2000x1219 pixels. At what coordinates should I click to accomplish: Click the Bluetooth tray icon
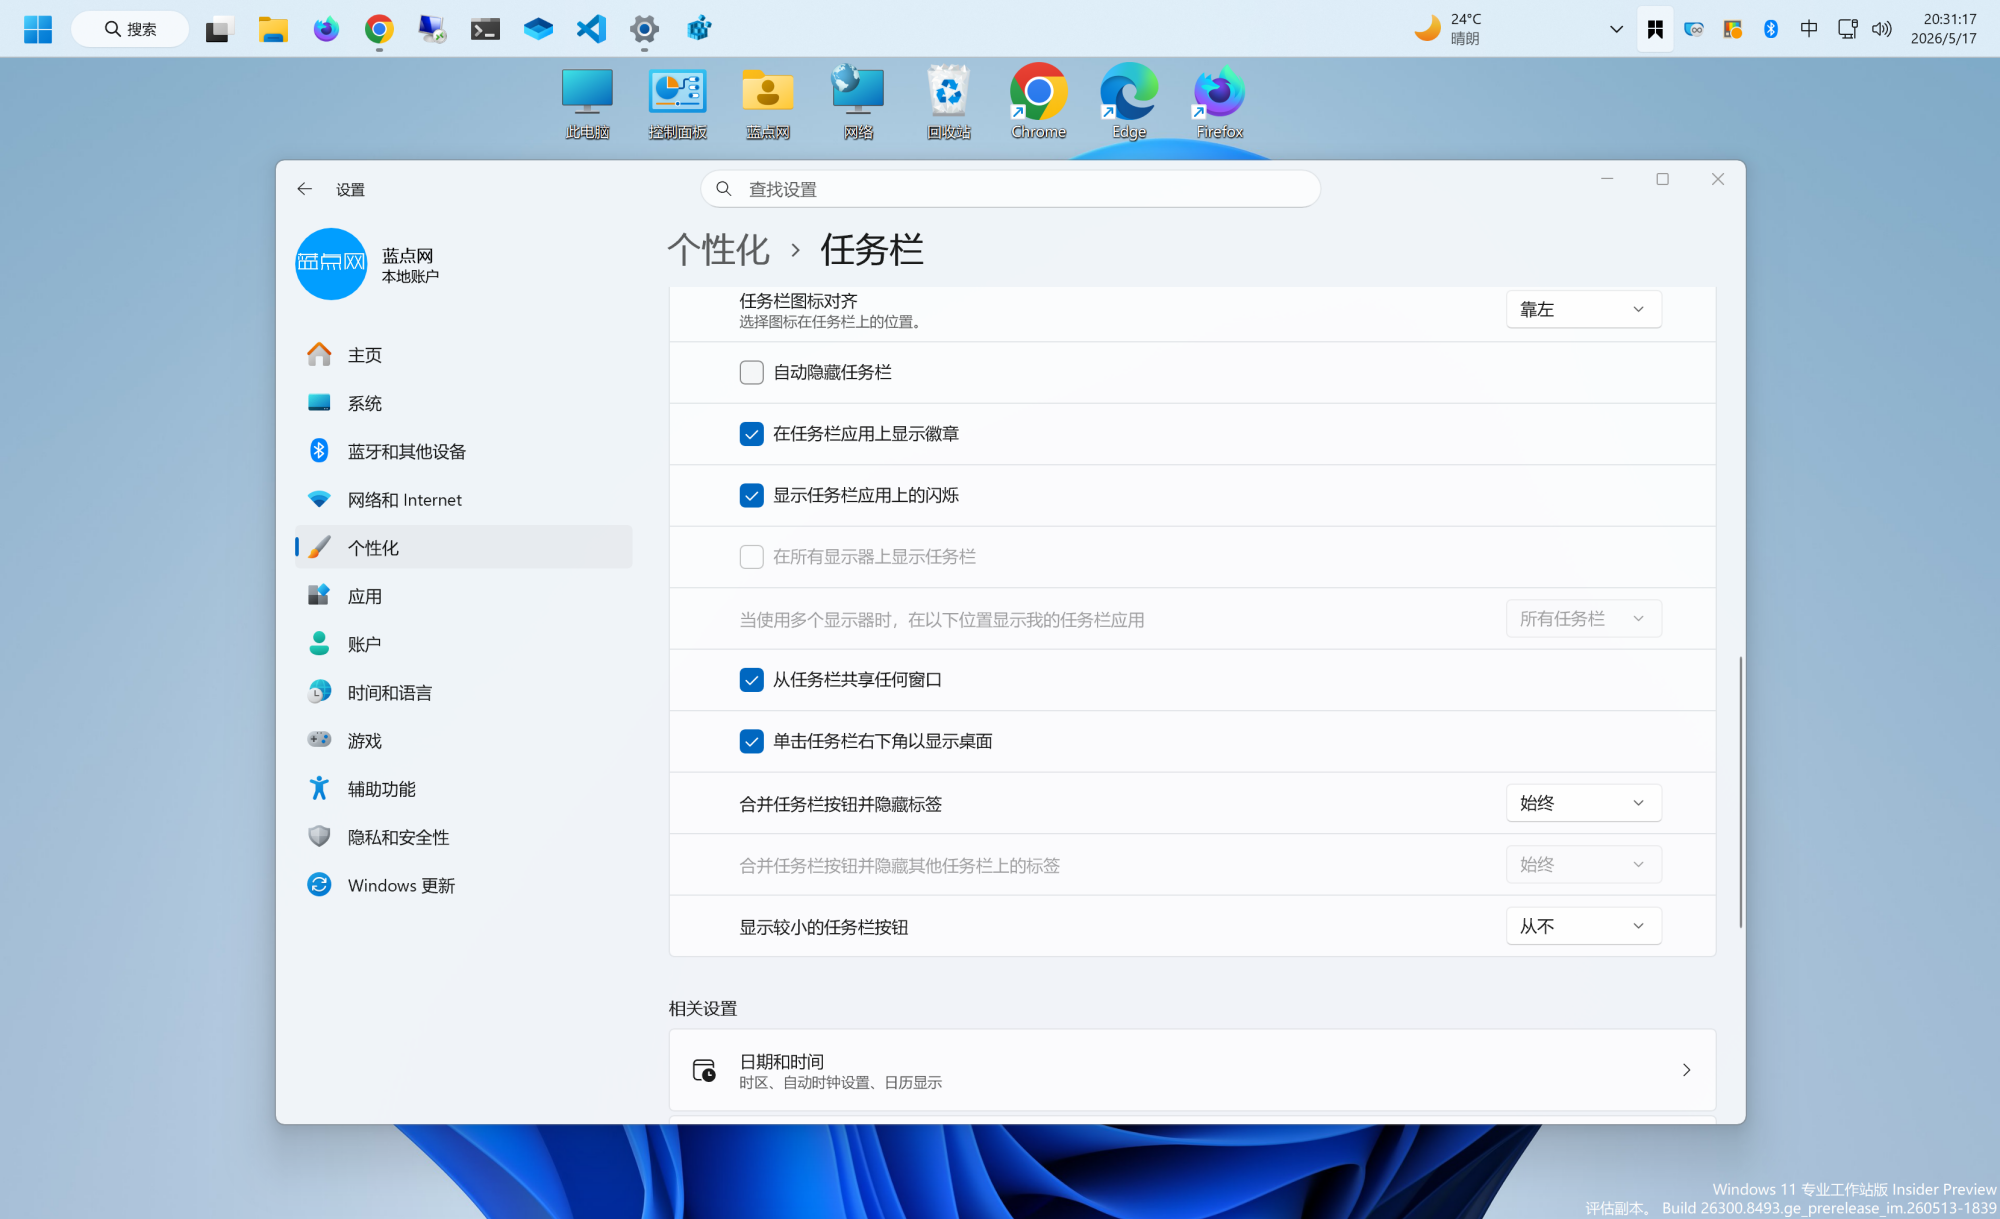tap(1771, 29)
